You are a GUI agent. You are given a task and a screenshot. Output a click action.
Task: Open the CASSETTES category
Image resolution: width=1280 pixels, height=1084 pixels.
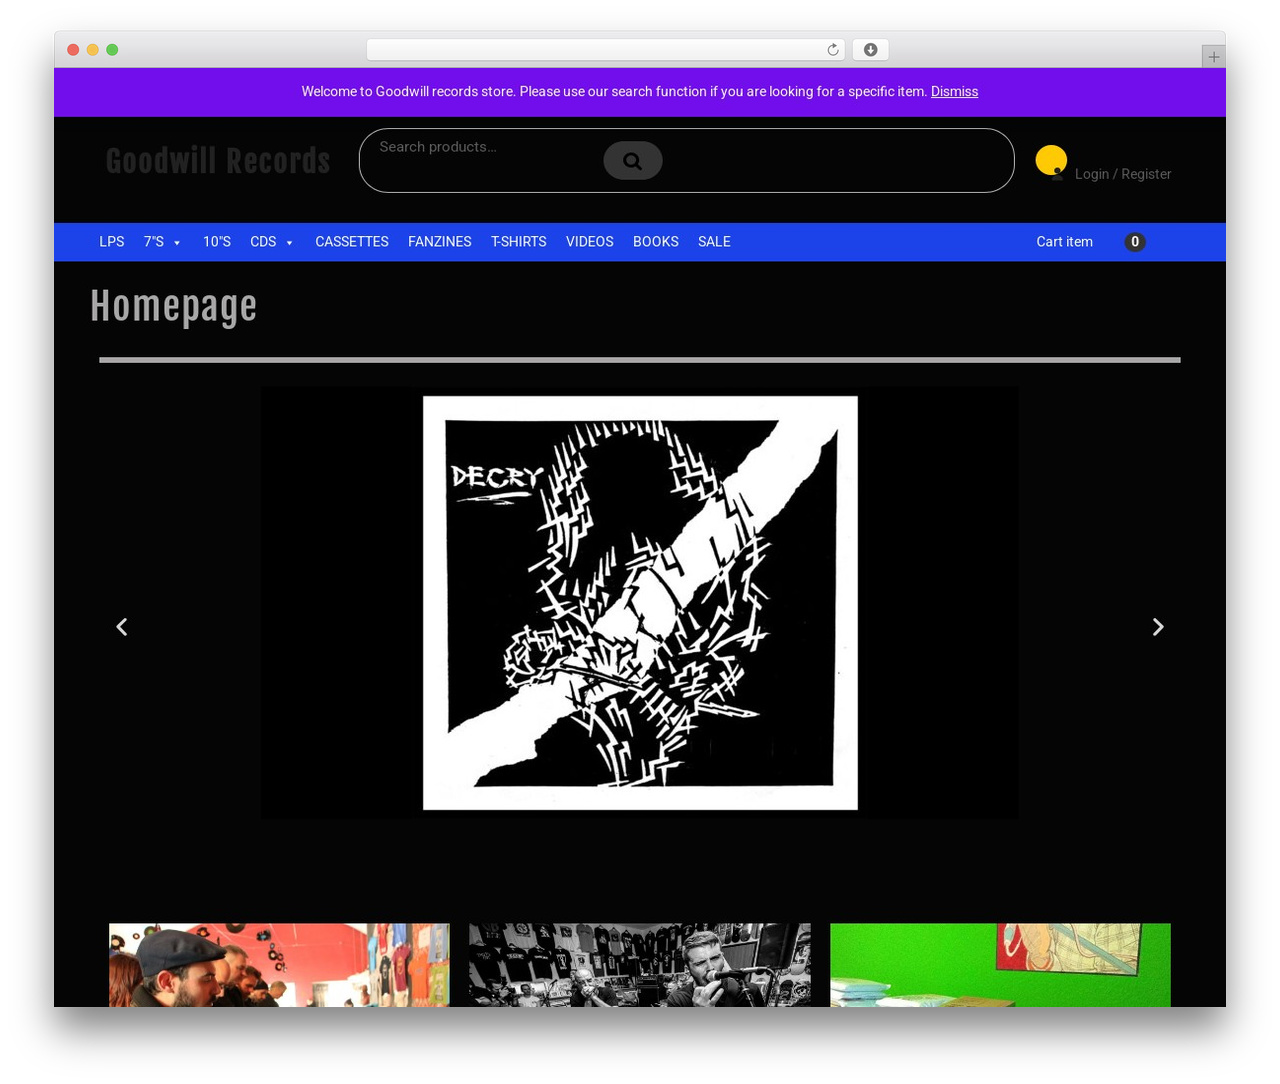pos(352,242)
